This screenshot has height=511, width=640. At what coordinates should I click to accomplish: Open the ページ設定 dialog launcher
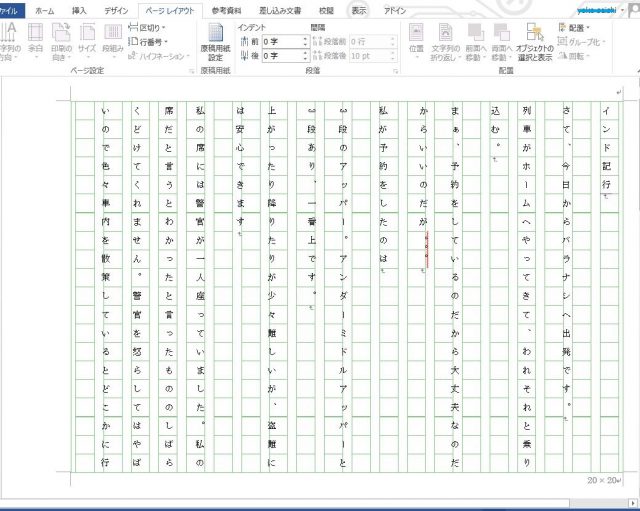pos(191,72)
